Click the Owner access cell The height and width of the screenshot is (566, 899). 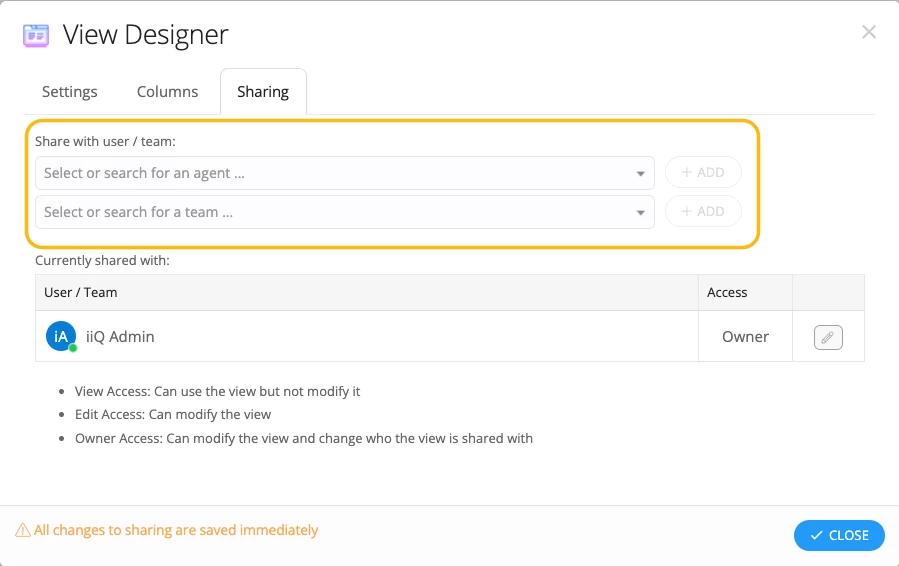(x=745, y=337)
